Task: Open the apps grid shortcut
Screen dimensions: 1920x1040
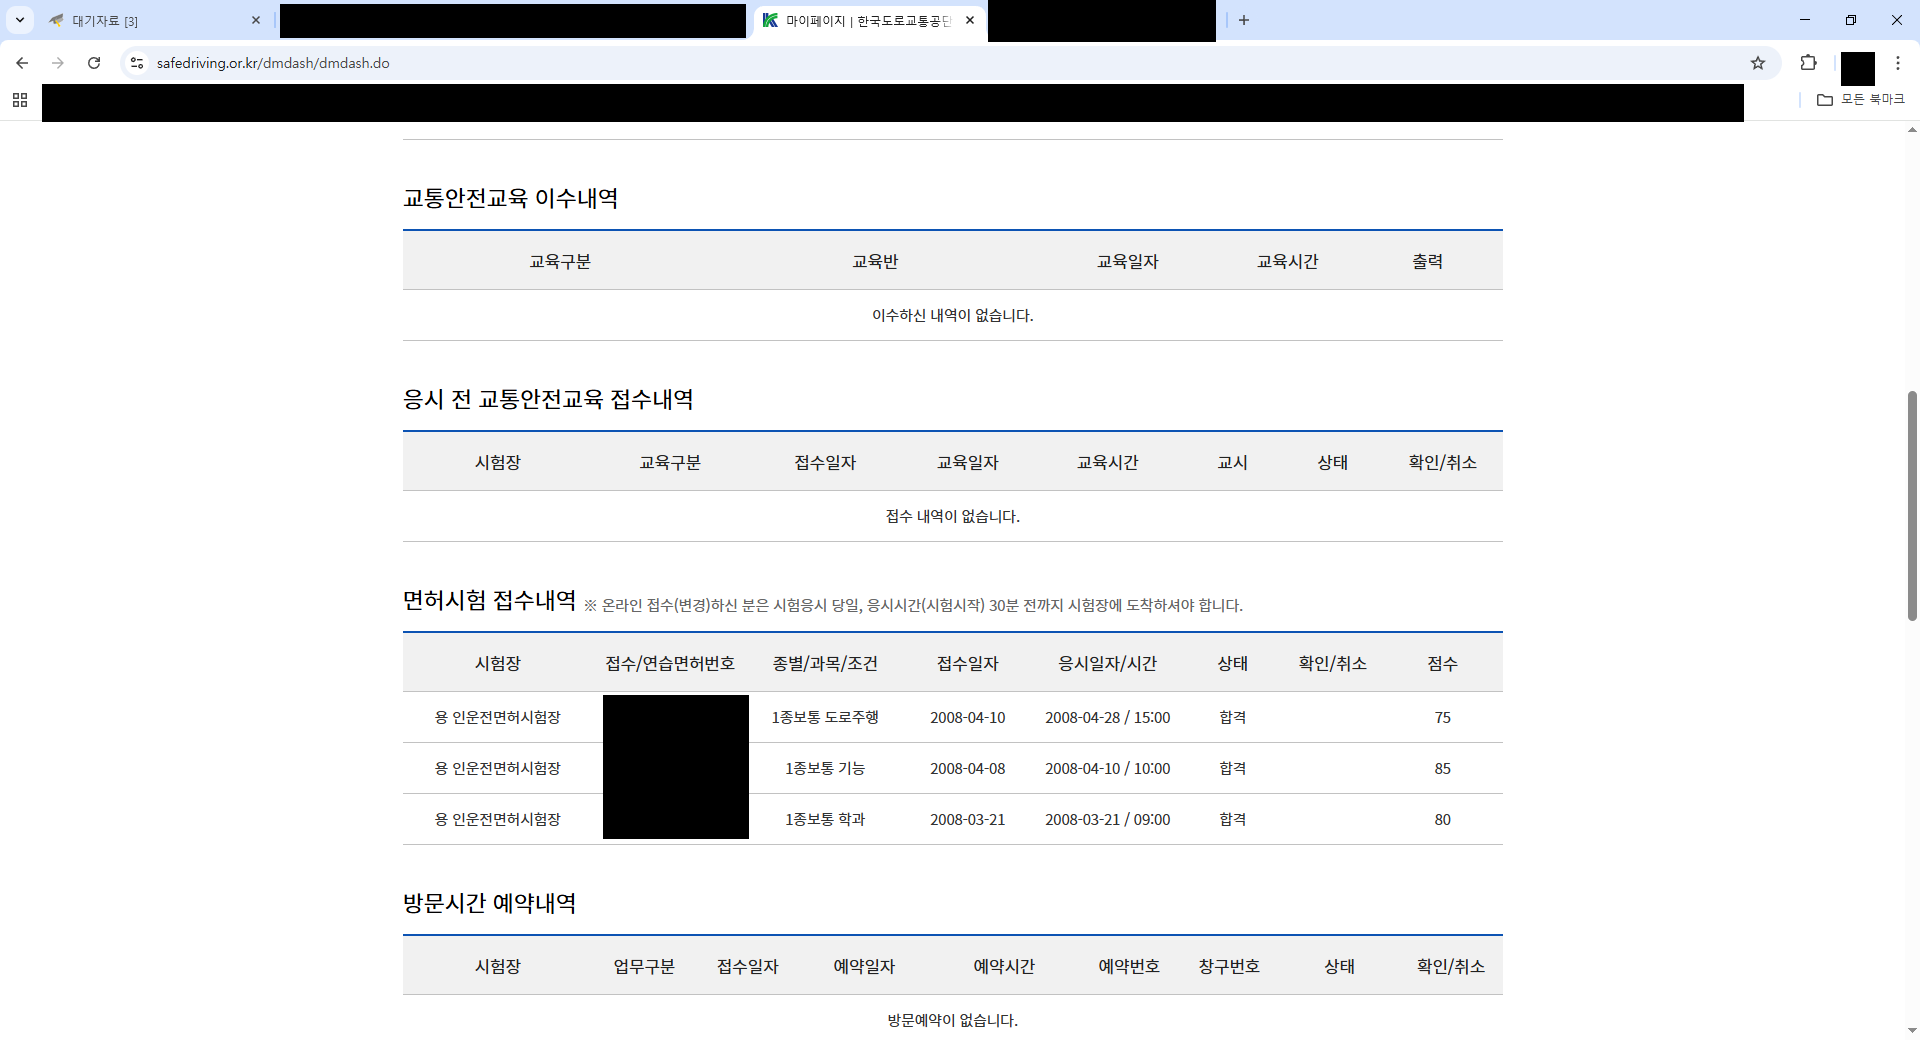Action: pyautogui.click(x=20, y=100)
